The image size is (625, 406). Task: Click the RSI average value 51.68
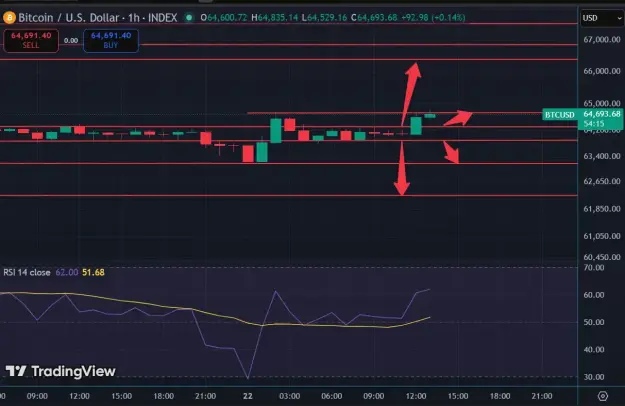[x=93, y=273]
